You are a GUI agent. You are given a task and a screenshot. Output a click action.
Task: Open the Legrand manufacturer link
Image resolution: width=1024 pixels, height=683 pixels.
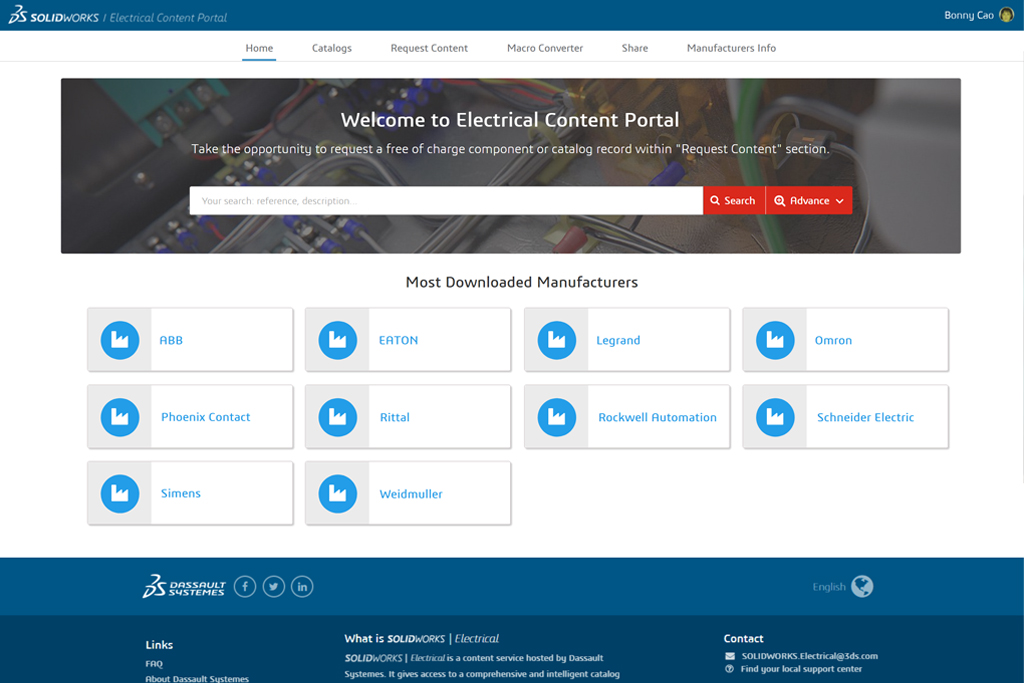[618, 340]
